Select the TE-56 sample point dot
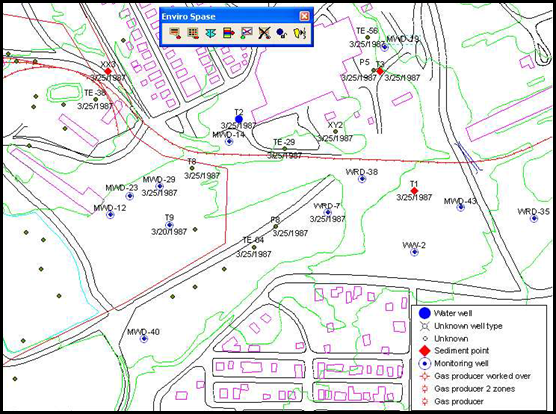This screenshot has height=414, width=556. click(368, 37)
